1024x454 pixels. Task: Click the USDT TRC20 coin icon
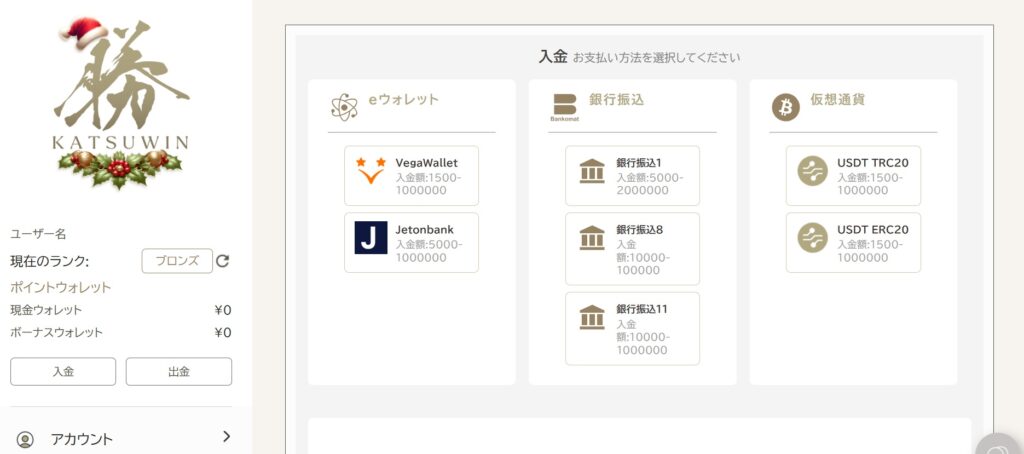(x=812, y=170)
